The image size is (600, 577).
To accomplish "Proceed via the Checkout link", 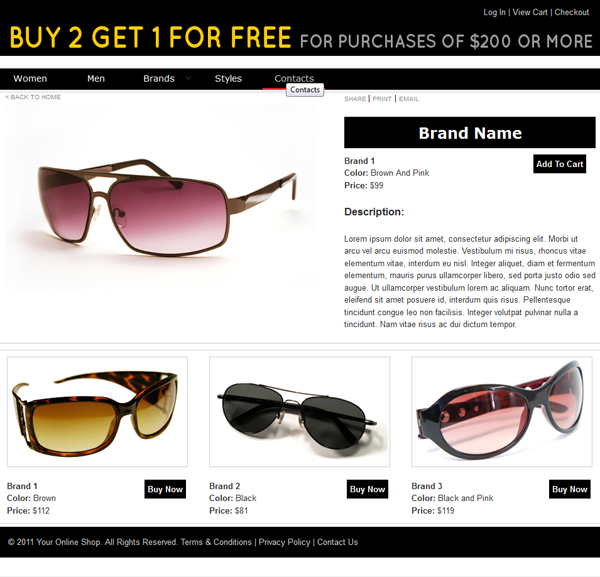I will (x=572, y=12).
